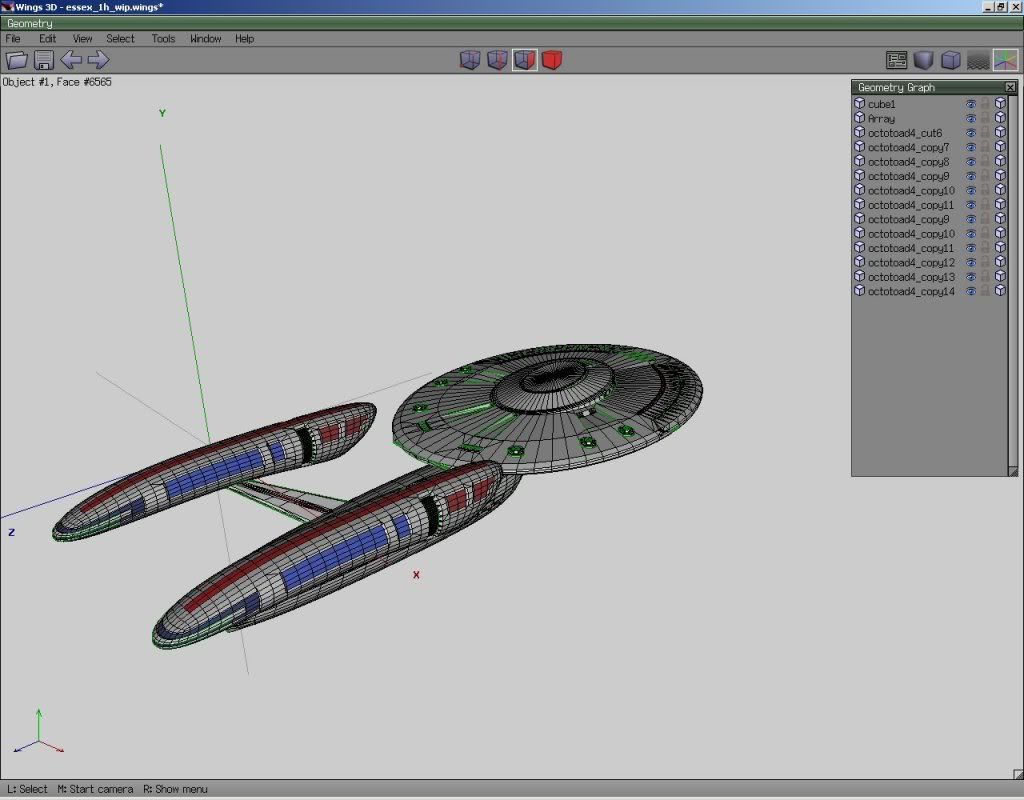
Task: Toggle flat/smooth shading cube icon
Action: 923,60
